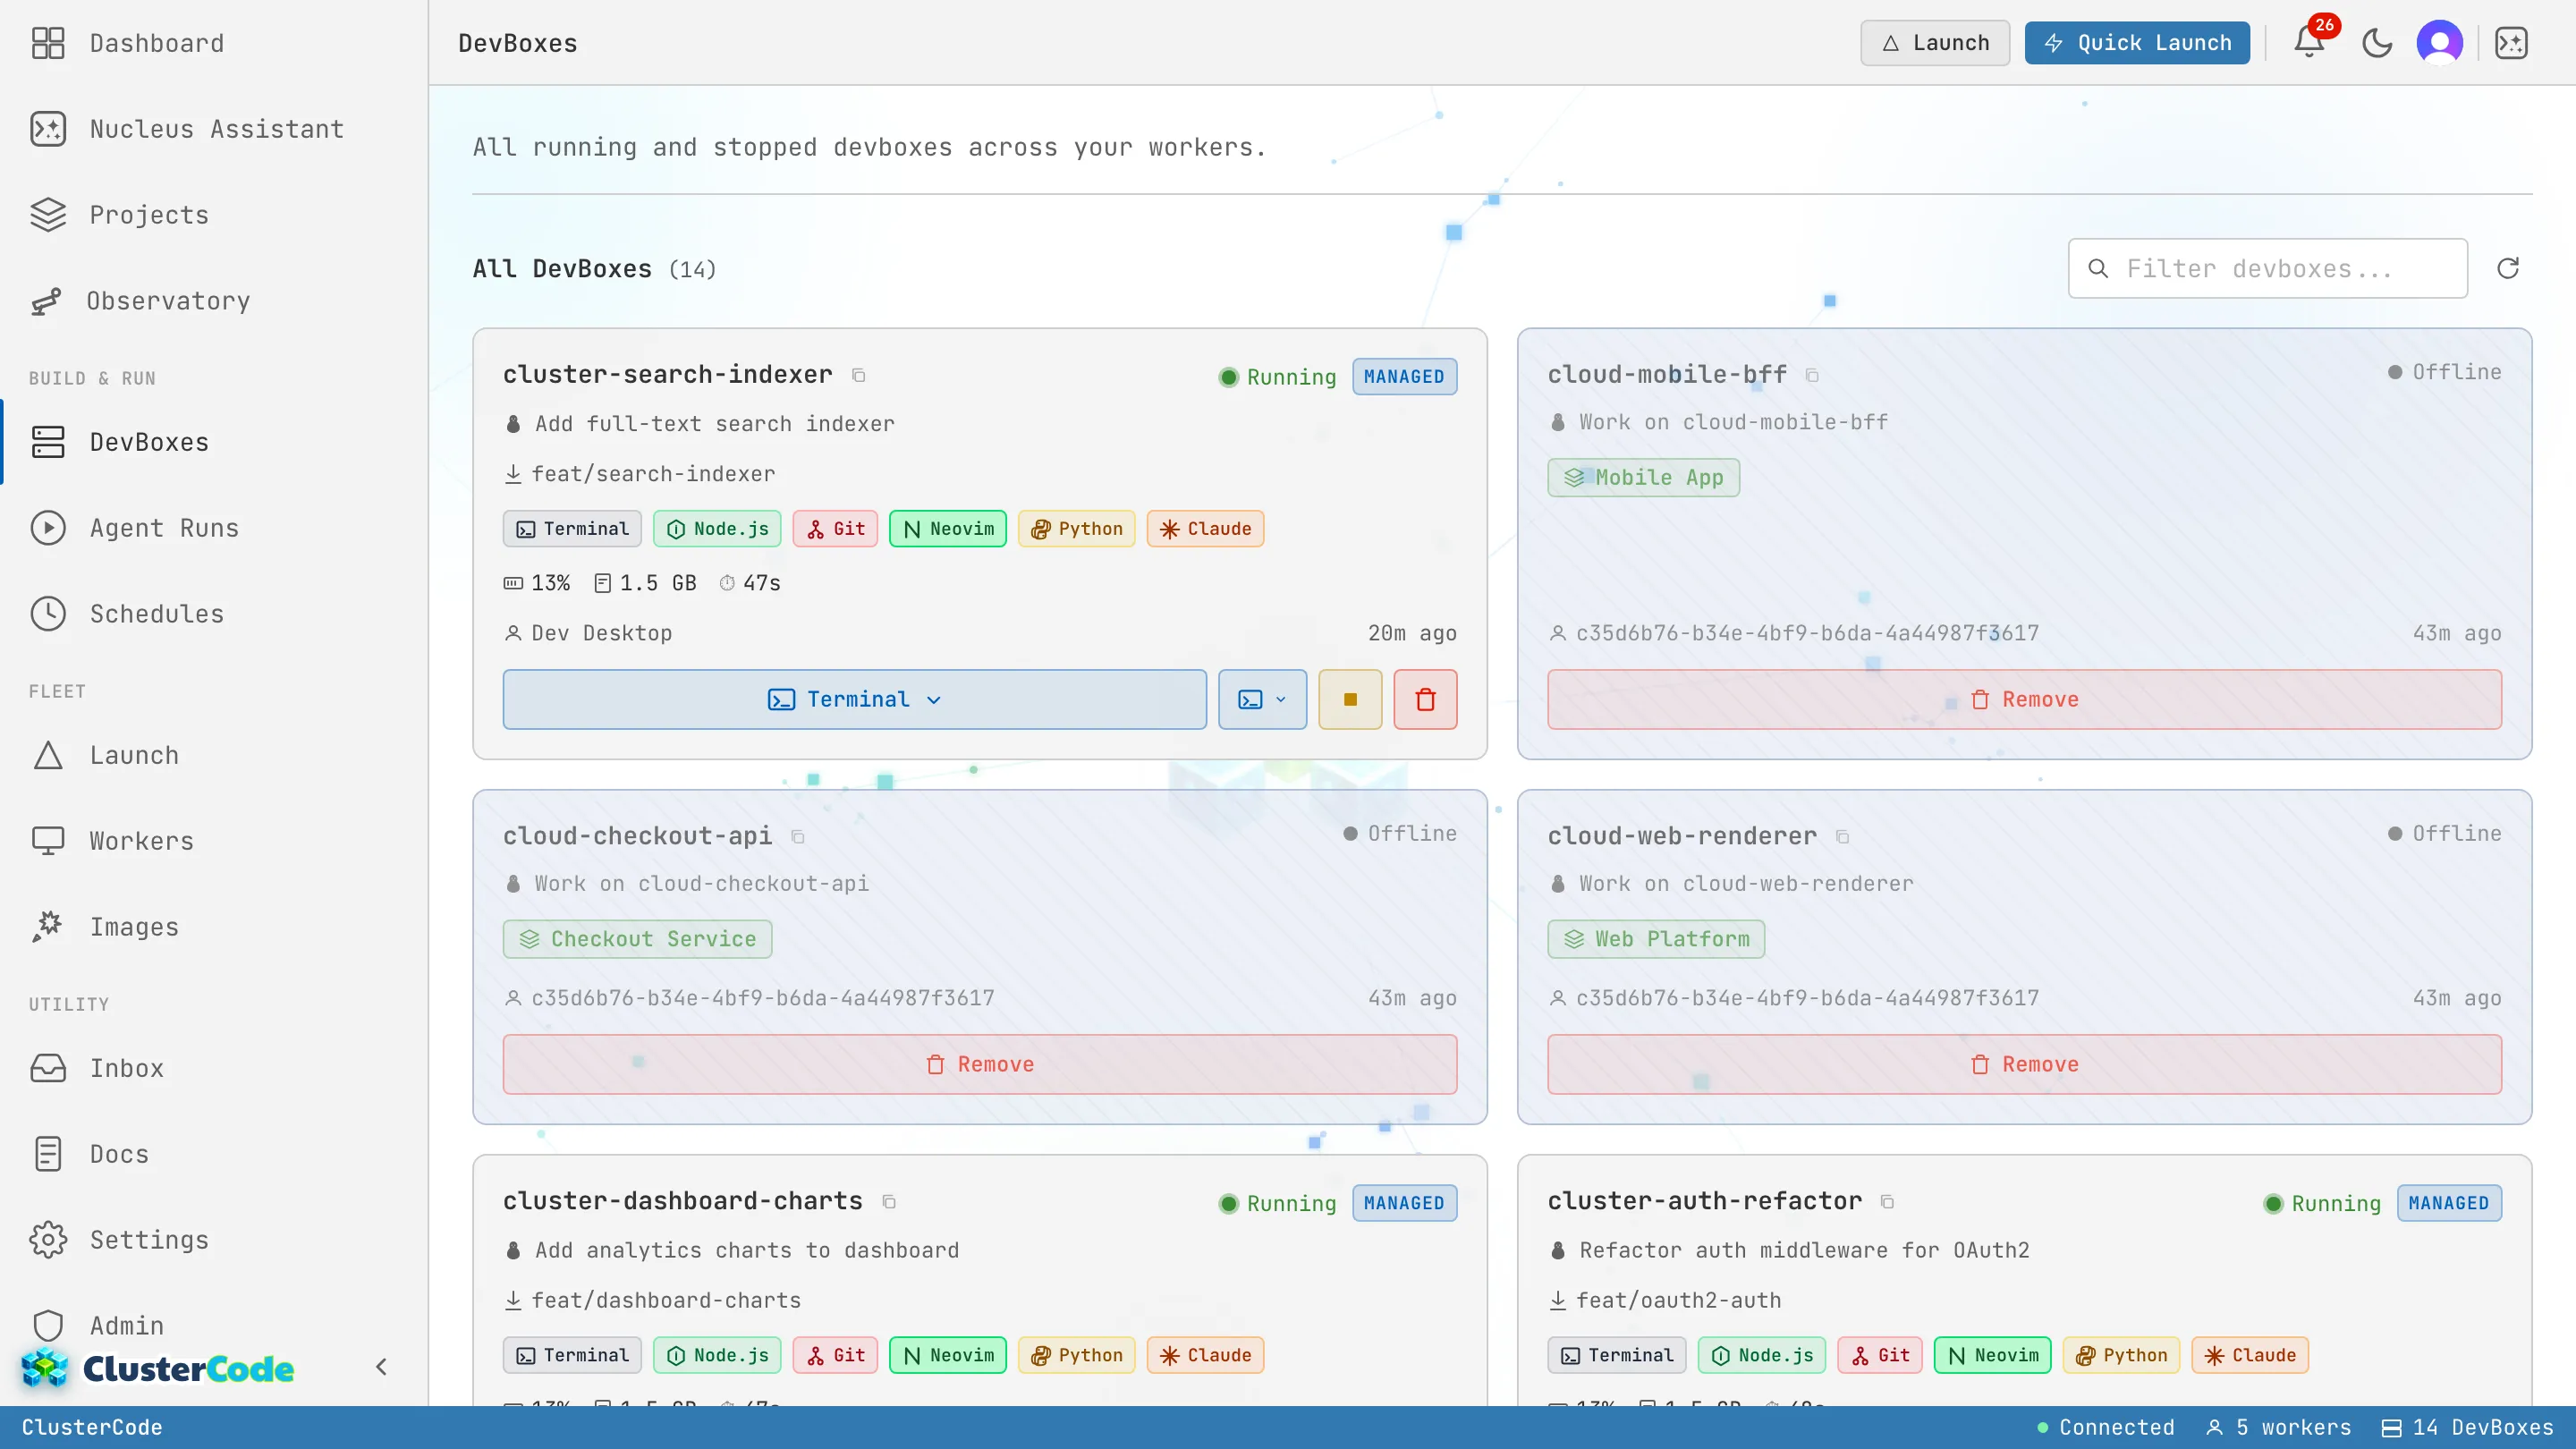This screenshot has width=2576, height=1449.
Task: Copy the cluster-search-indexer name
Action: [x=858, y=375]
